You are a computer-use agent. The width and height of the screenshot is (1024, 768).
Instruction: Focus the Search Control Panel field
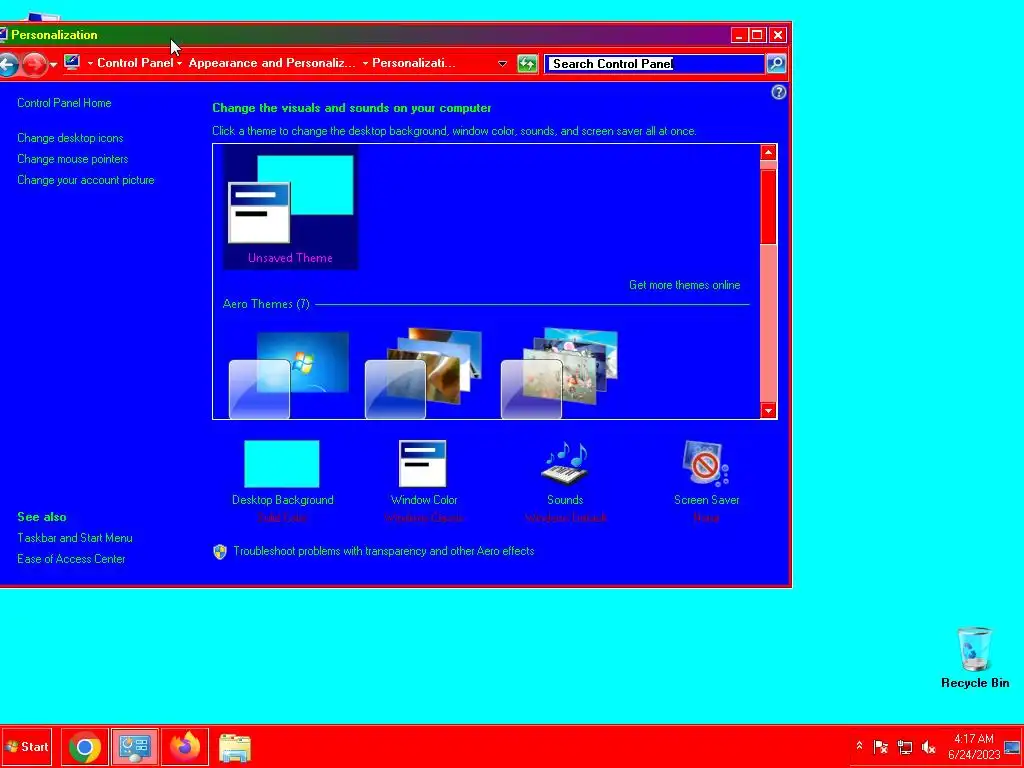point(654,63)
